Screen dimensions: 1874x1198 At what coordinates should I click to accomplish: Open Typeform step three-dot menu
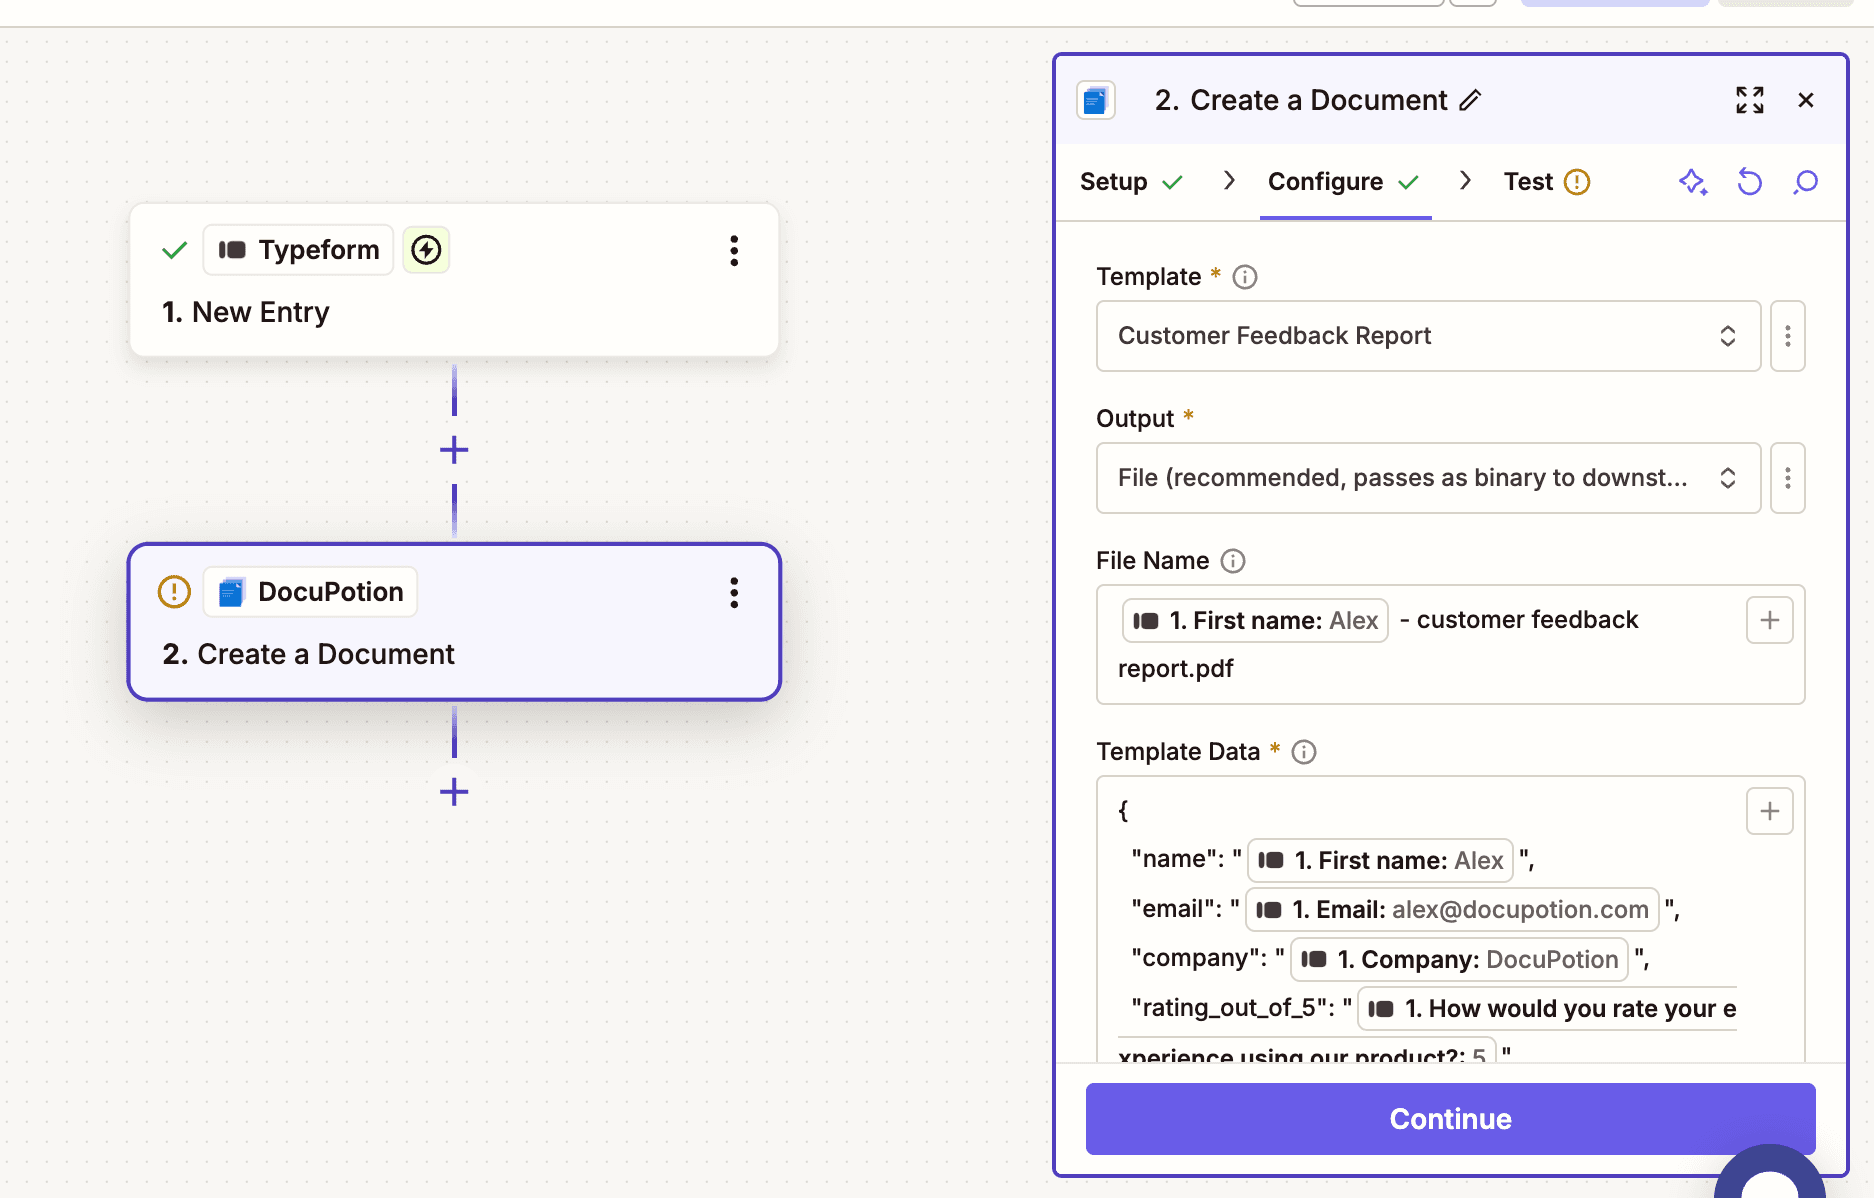[734, 251]
